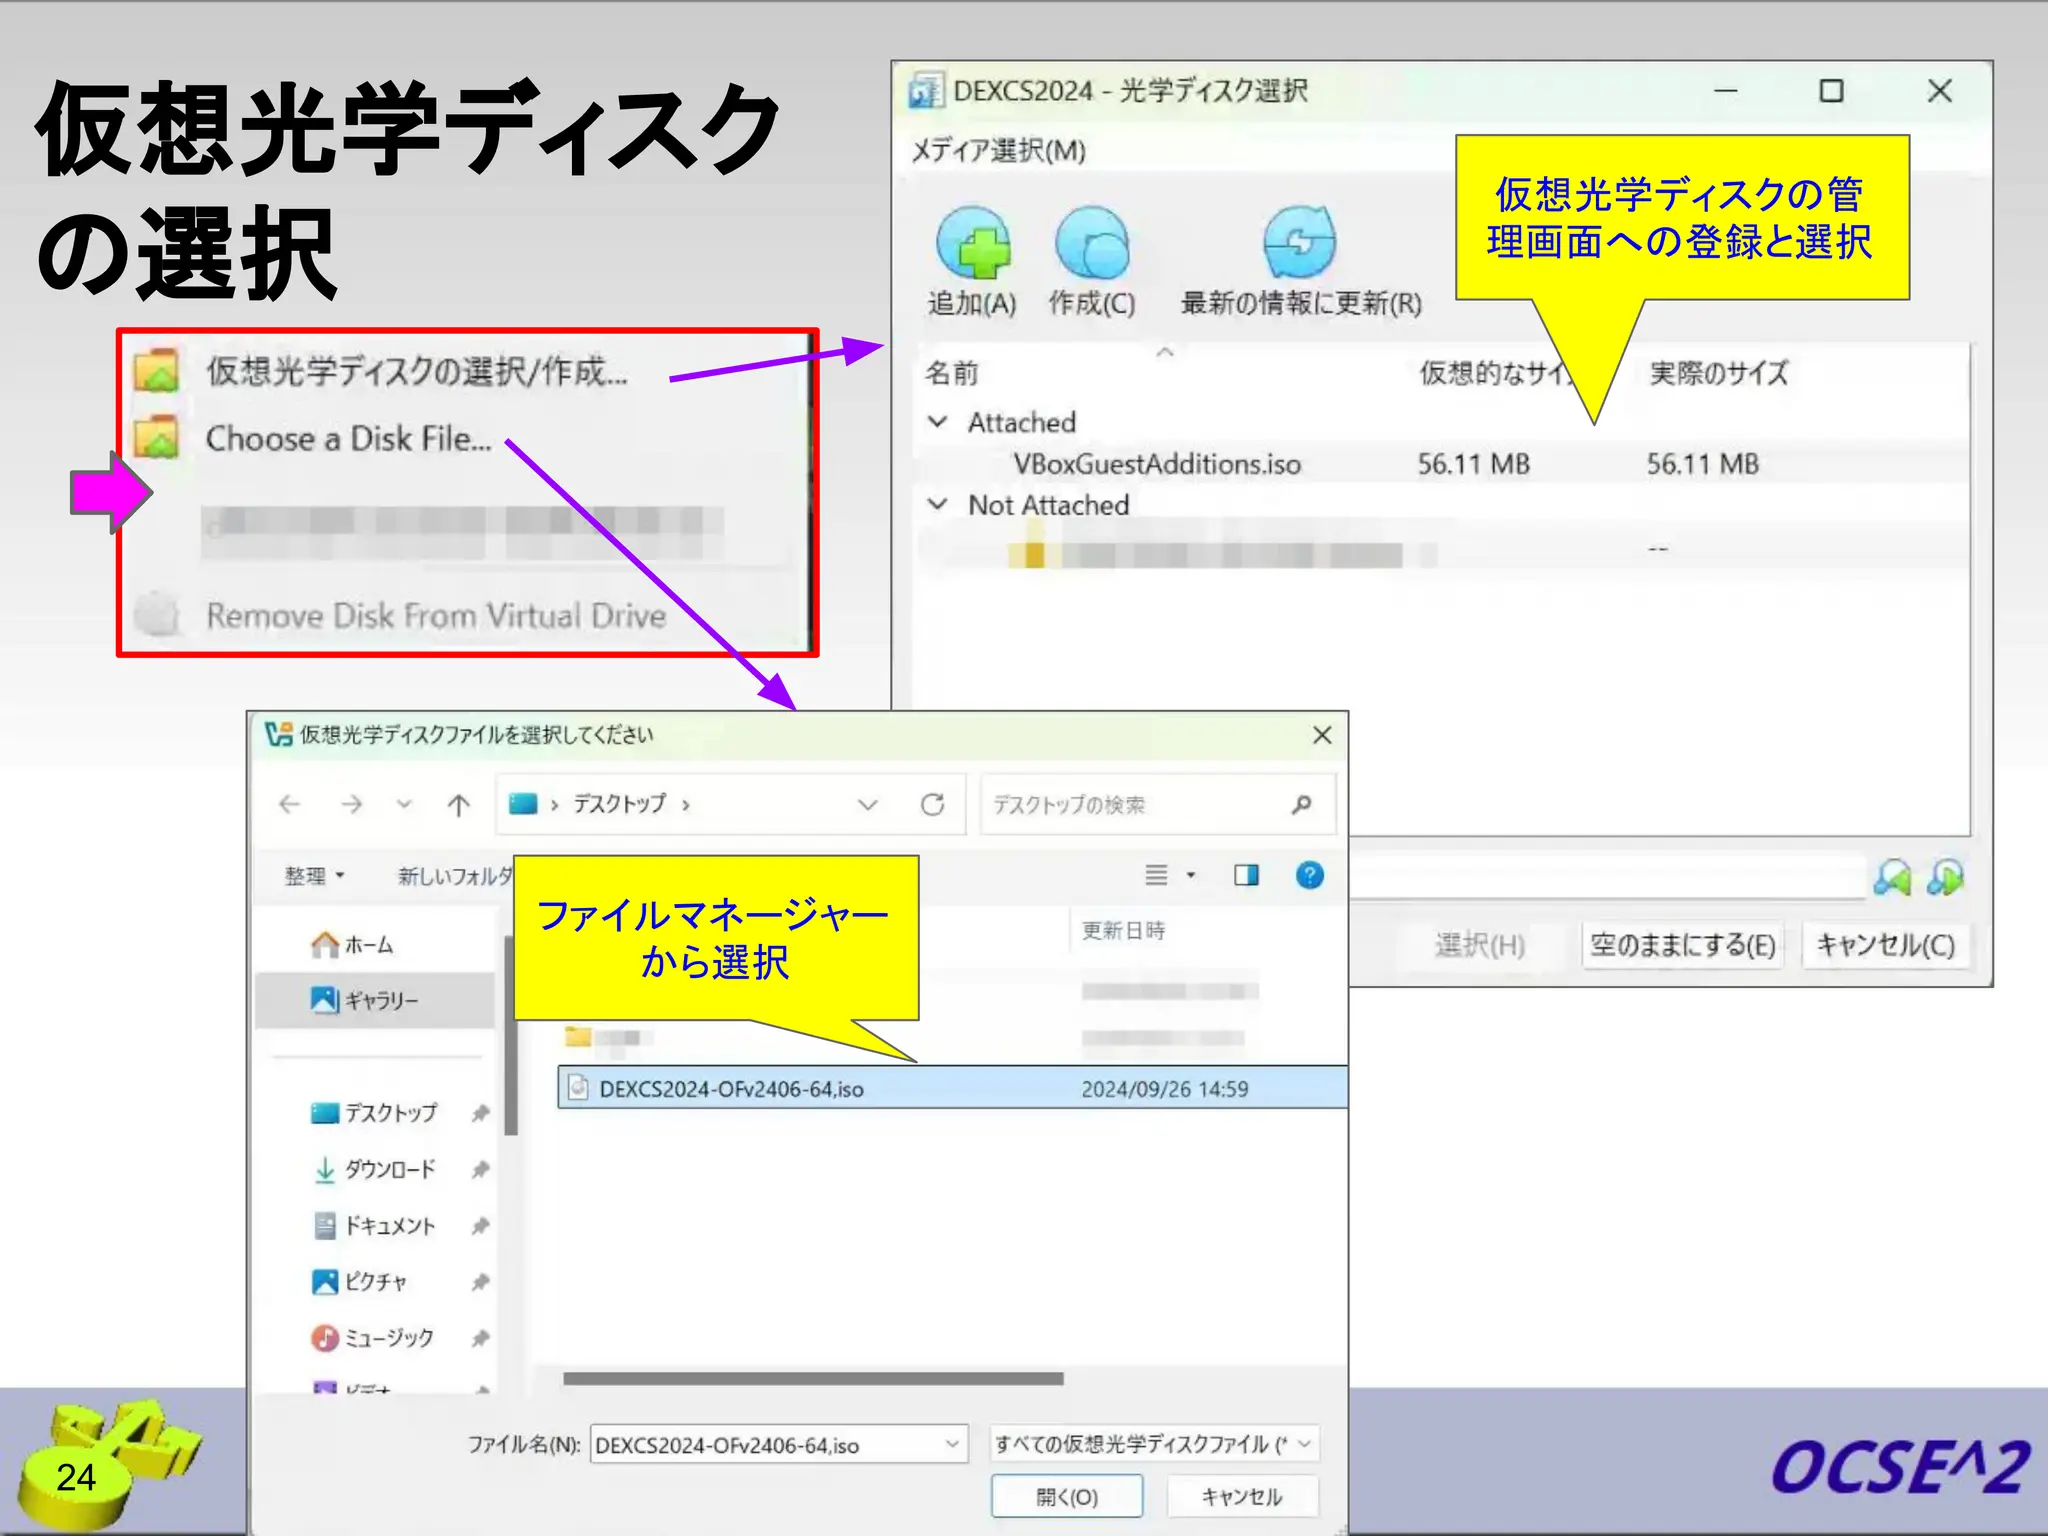
Task: Expand the view options dropdown arrow
Action: (1191, 875)
